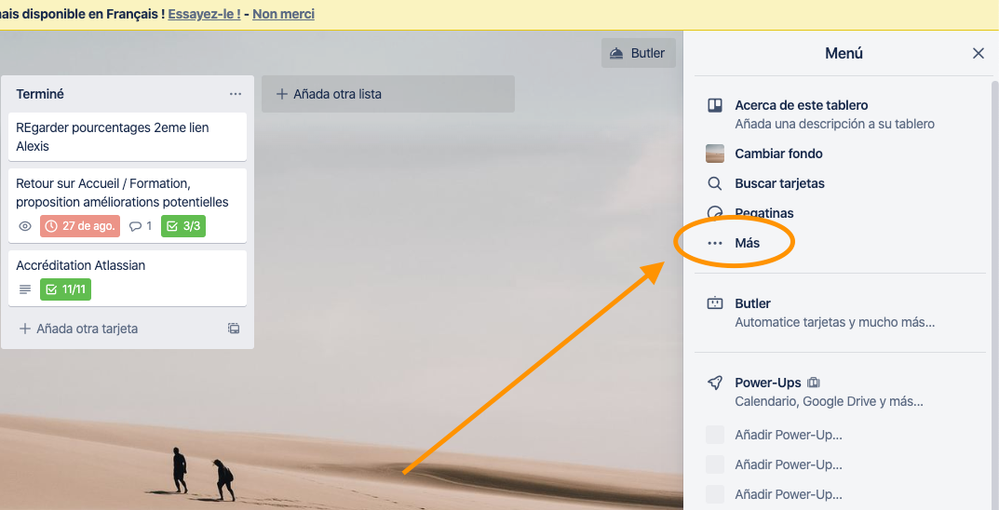Click the eye watch icon on Retour card

25,226
